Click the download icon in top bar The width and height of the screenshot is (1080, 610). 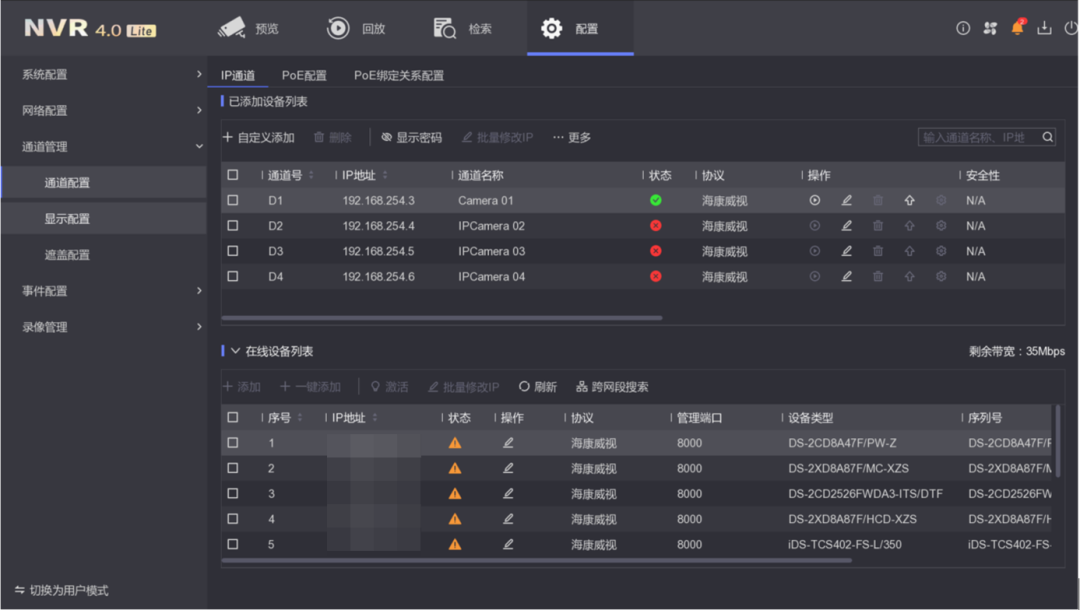(1044, 28)
